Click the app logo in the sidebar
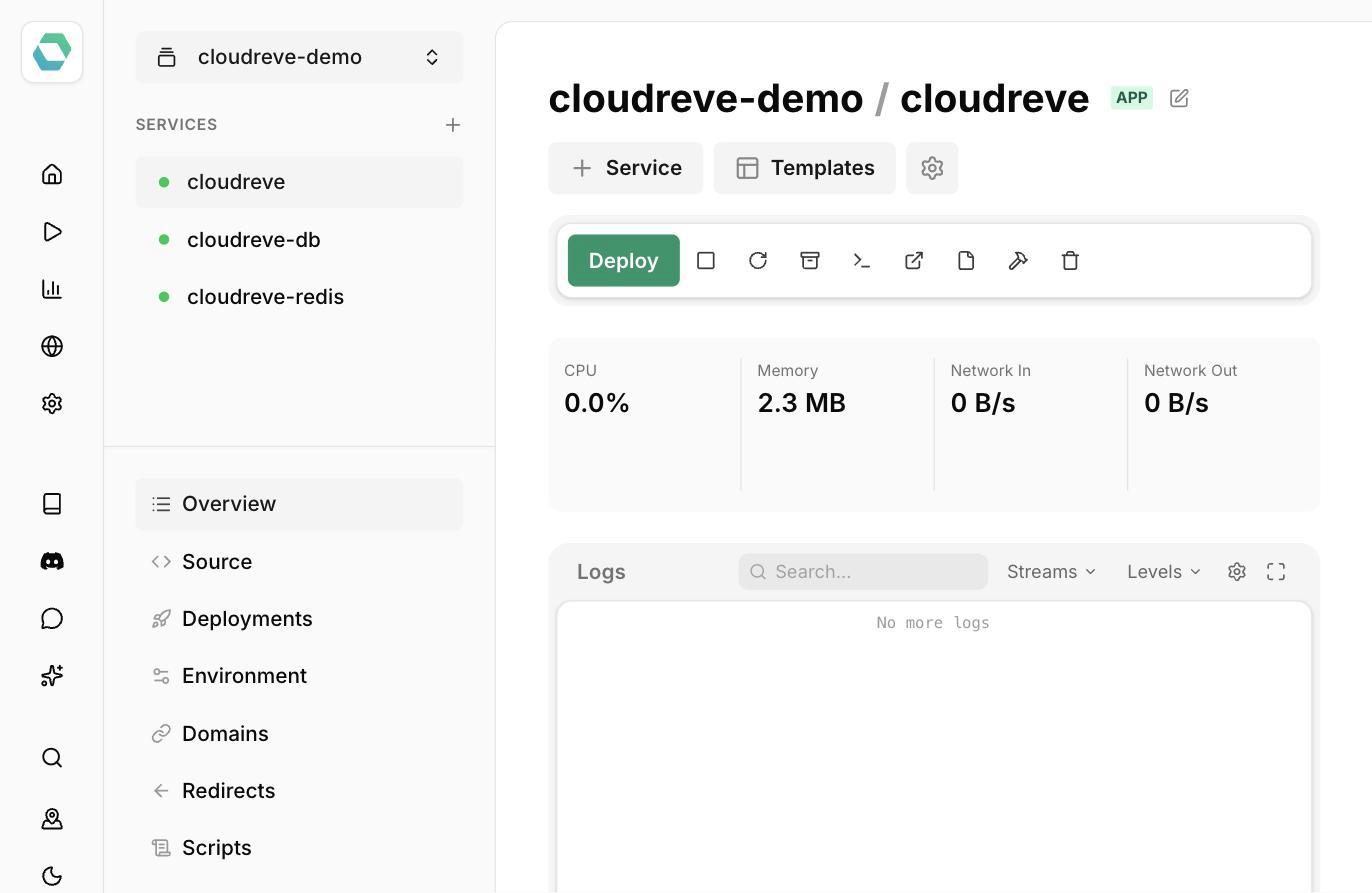 [x=52, y=52]
